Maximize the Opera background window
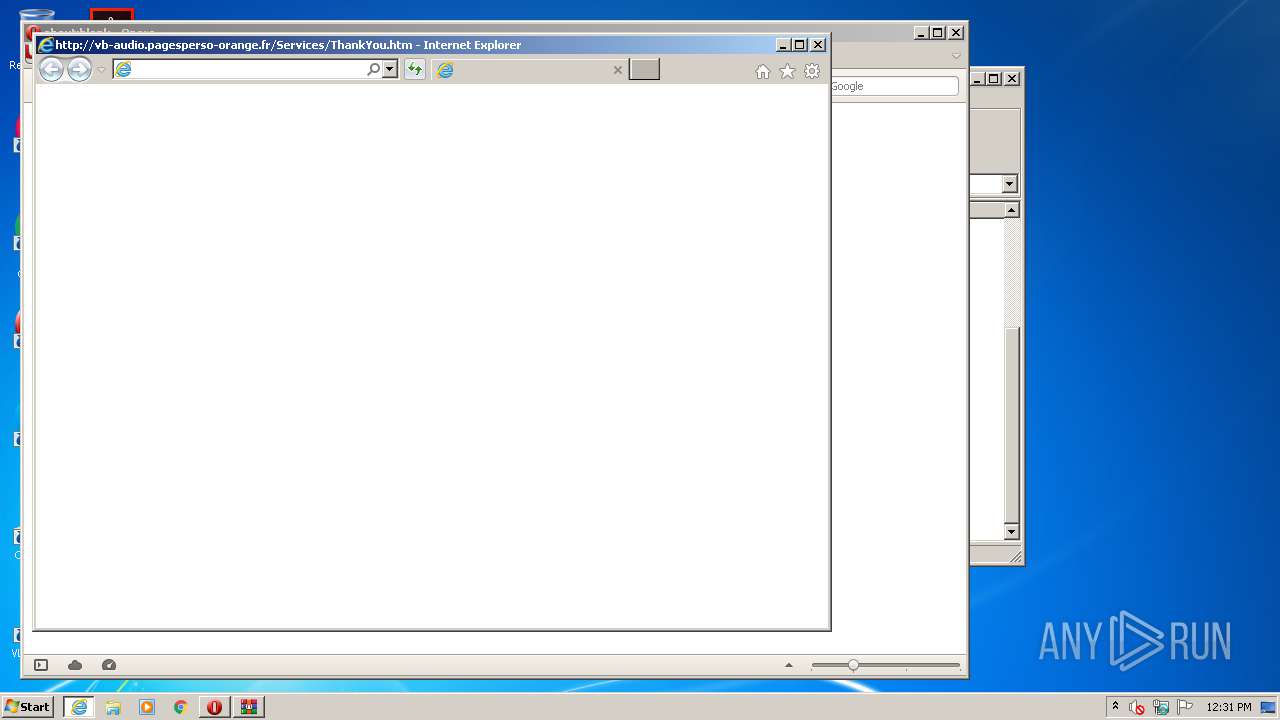Viewport: 1280px width, 720px height. pos(938,33)
